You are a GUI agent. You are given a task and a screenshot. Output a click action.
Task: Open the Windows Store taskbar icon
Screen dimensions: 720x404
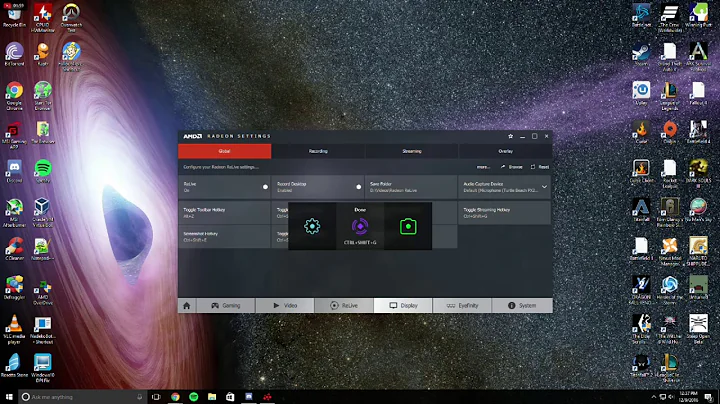(230, 397)
